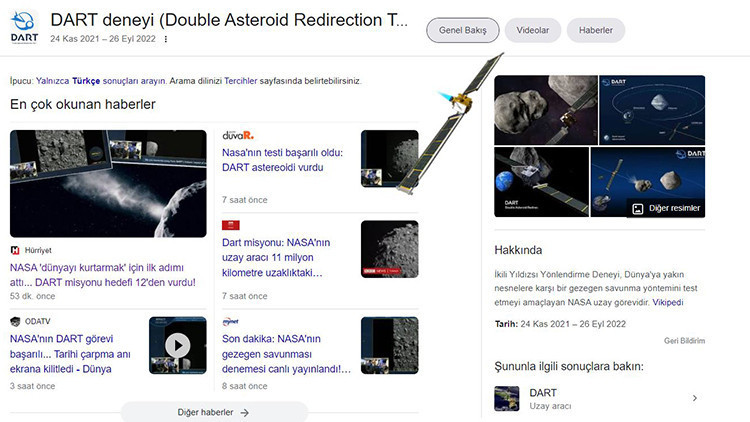Click the ODATV source icon
Image resolution: width=750 pixels, height=422 pixels.
[x=16, y=321]
